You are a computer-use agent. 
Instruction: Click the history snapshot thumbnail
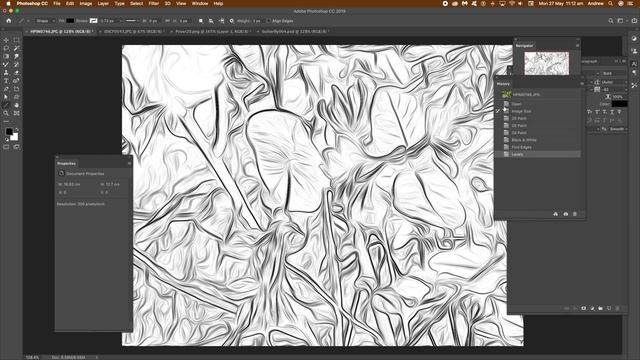[506, 94]
